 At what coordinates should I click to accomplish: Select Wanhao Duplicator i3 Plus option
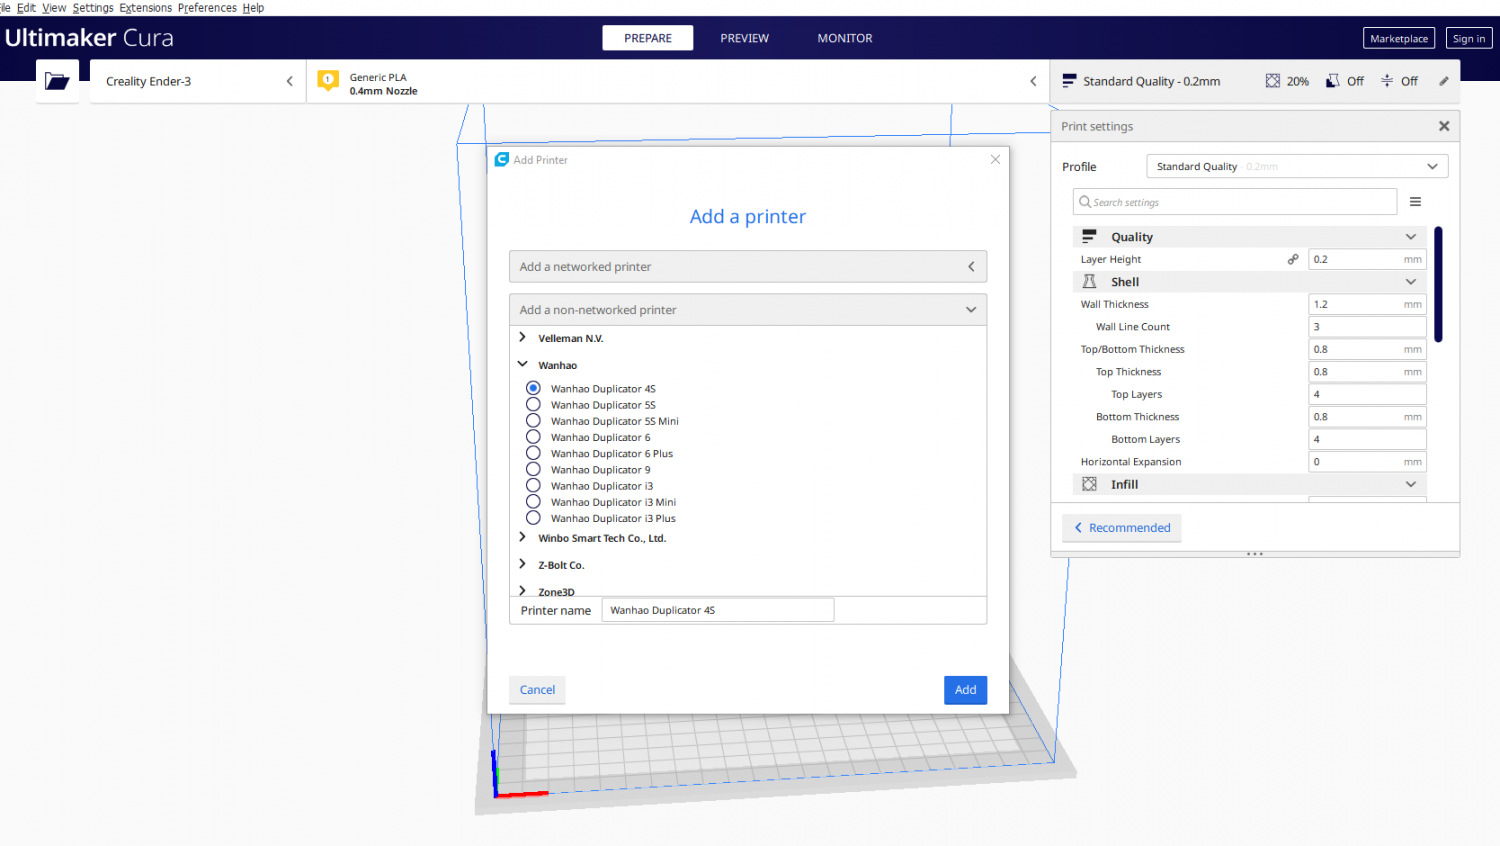click(533, 518)
